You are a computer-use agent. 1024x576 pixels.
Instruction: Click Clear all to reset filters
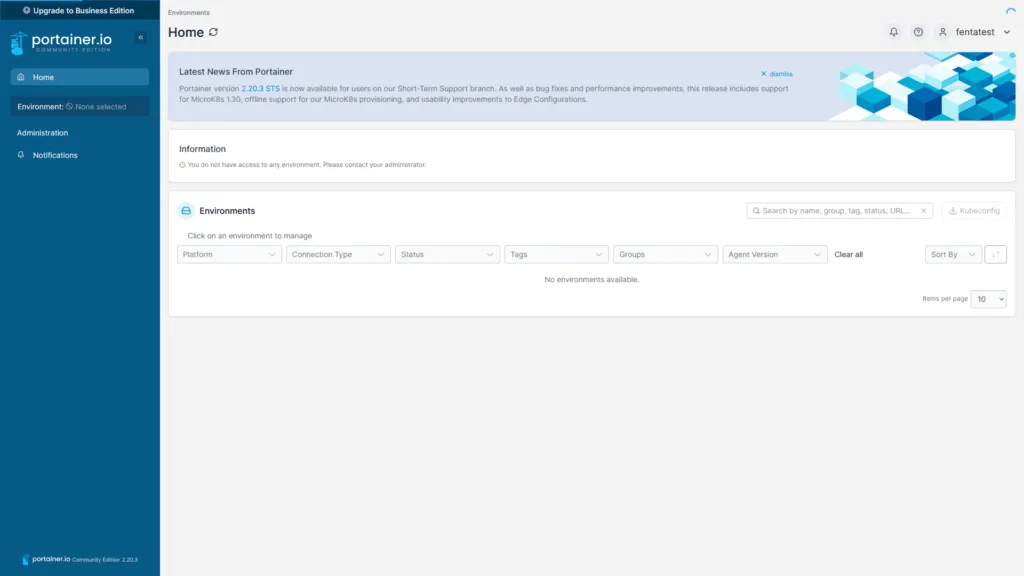click(x=848, y=254)
